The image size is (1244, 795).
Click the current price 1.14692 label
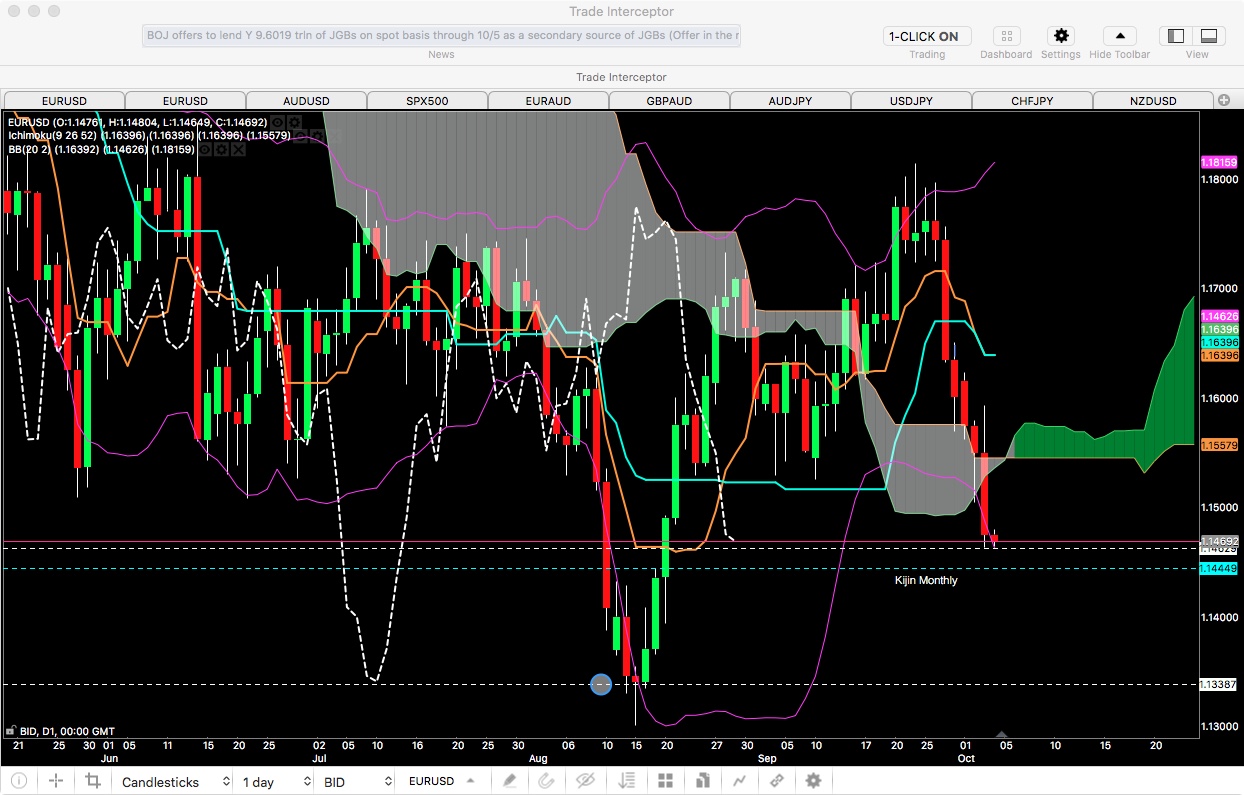pyautogui.click(x=1219, y=540)
